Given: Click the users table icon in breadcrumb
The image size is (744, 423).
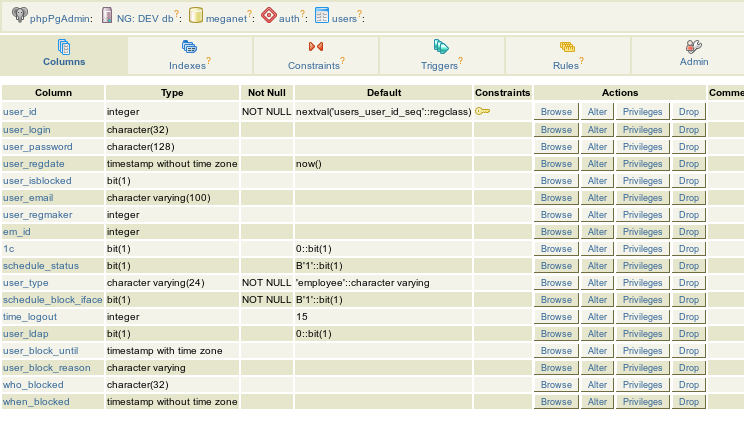Looking at the screenshot, I should tap(322, 15).
